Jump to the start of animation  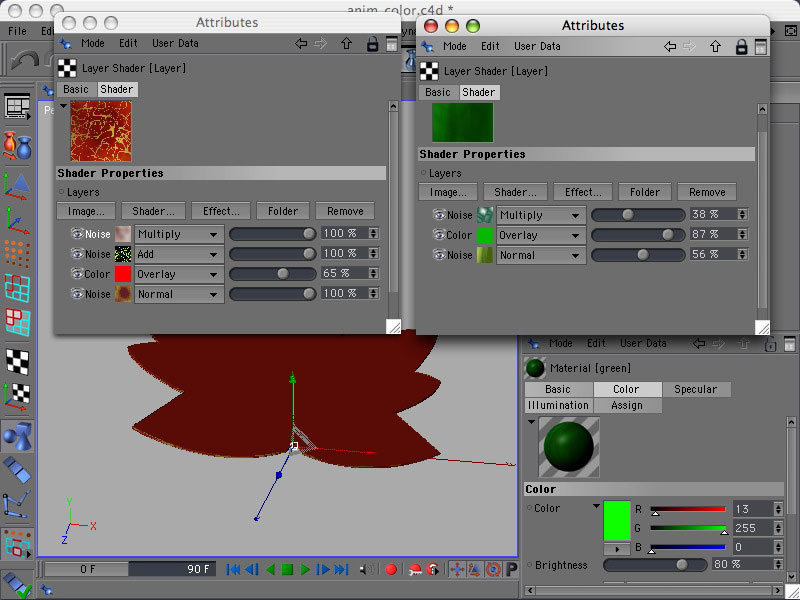(233, 569)
